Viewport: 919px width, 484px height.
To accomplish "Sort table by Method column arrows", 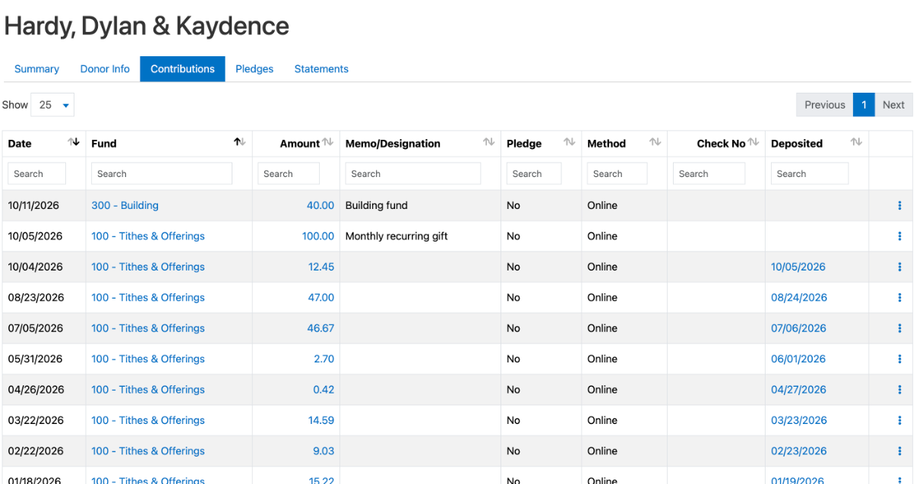I will coord(655,142).
